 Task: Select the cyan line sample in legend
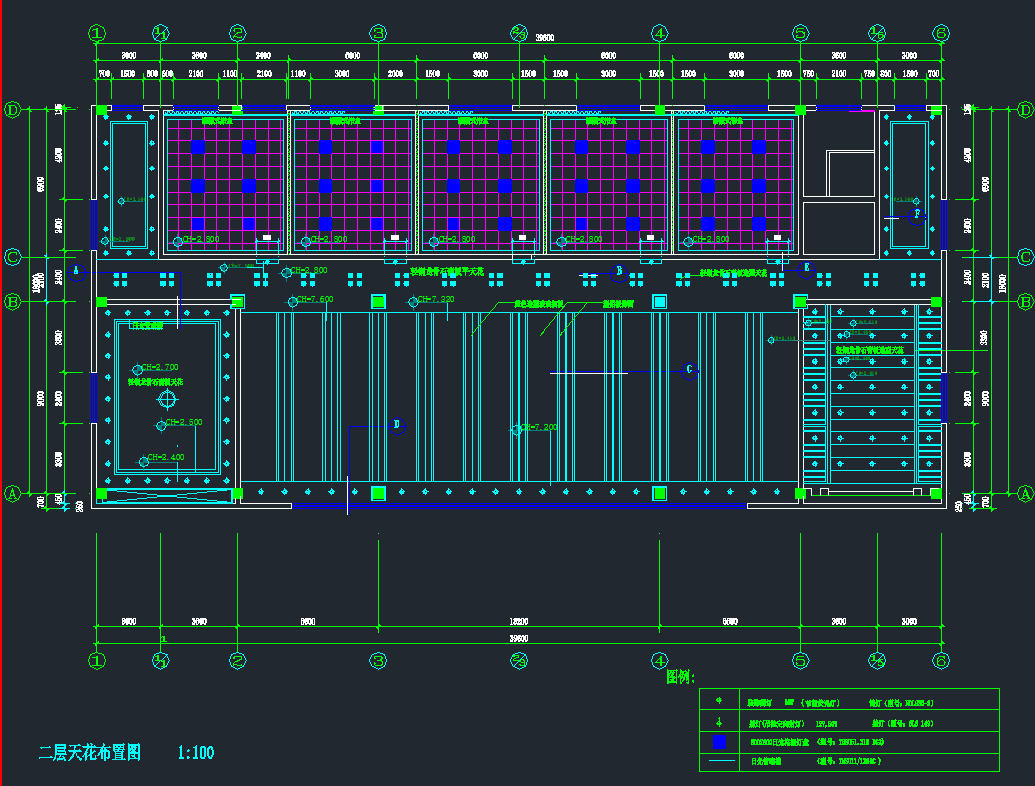(719, 762)
